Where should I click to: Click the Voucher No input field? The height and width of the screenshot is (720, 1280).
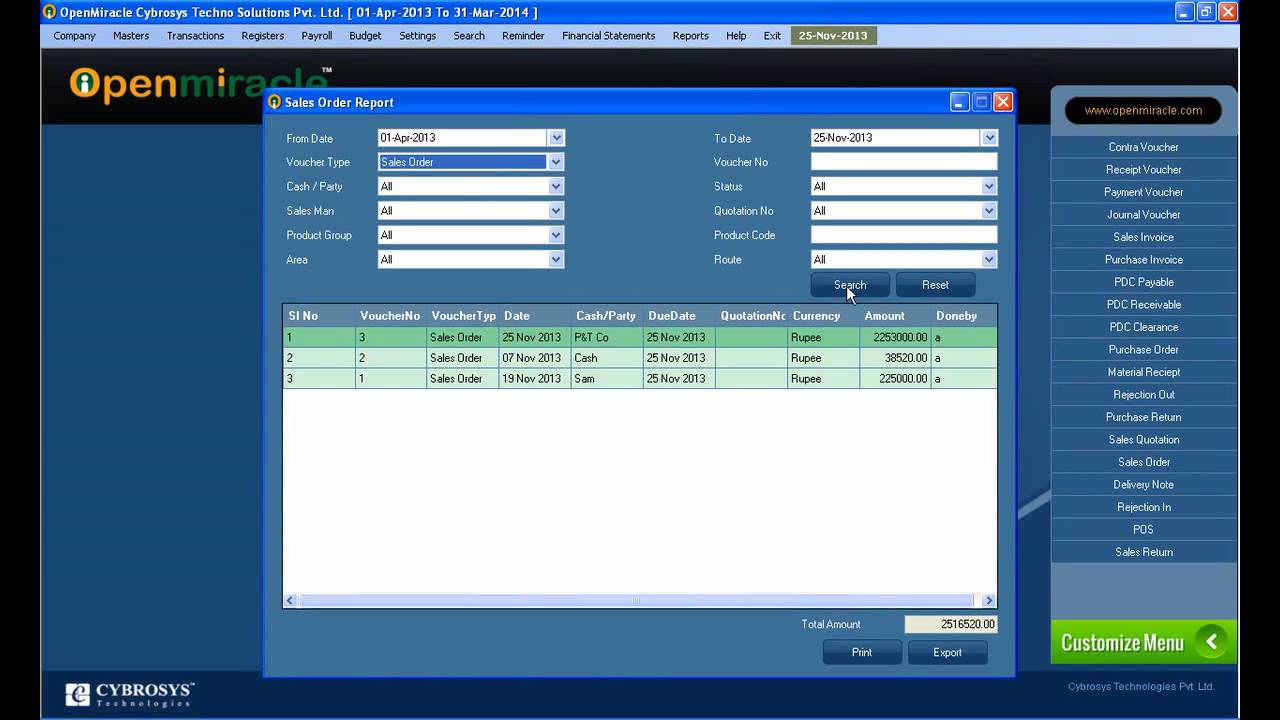point(904,162)
